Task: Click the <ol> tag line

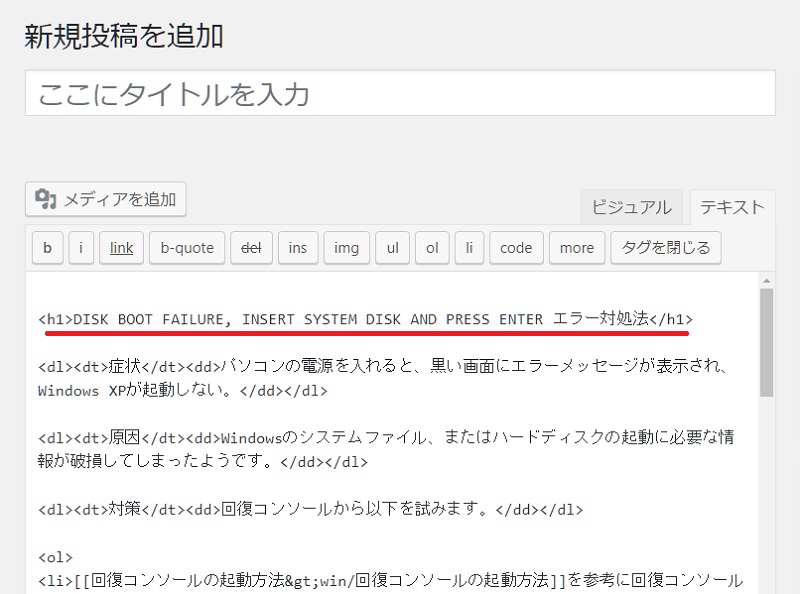Action: tap(55, 557)
